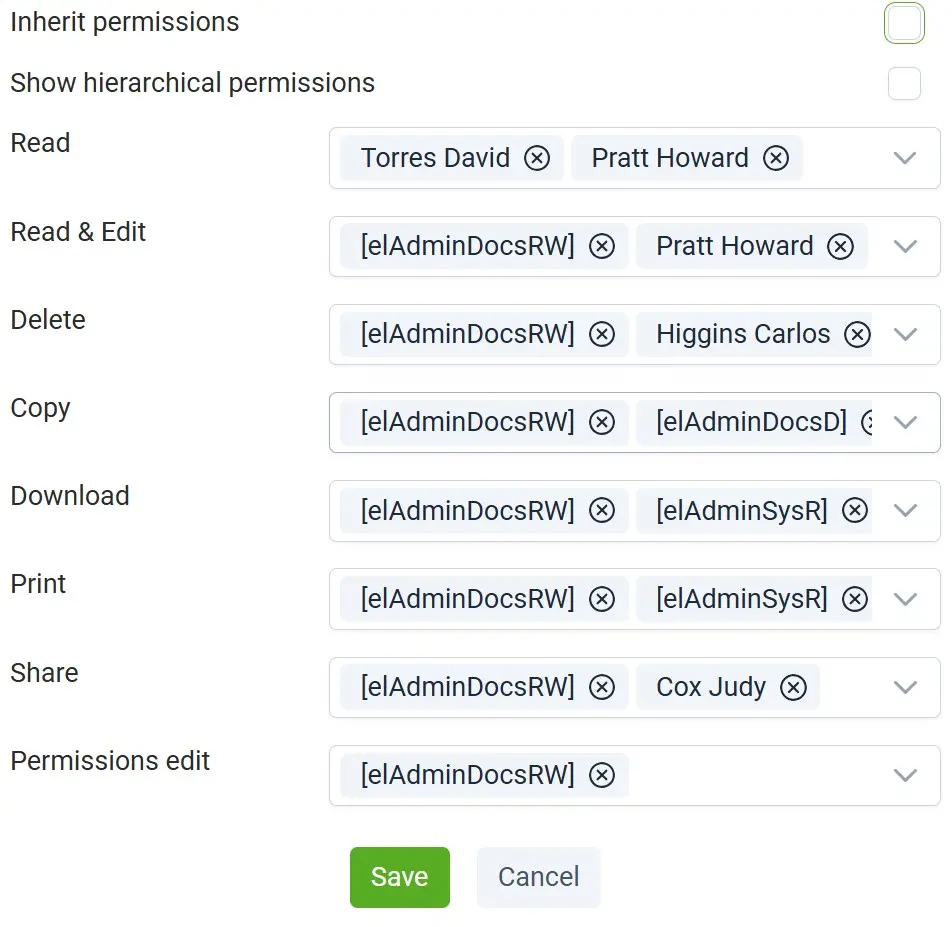Remove Higgins Carlos from Delete permissions
Image resolution: width=952 pixels, height=927 pixels.
click(x=857, y=334)
